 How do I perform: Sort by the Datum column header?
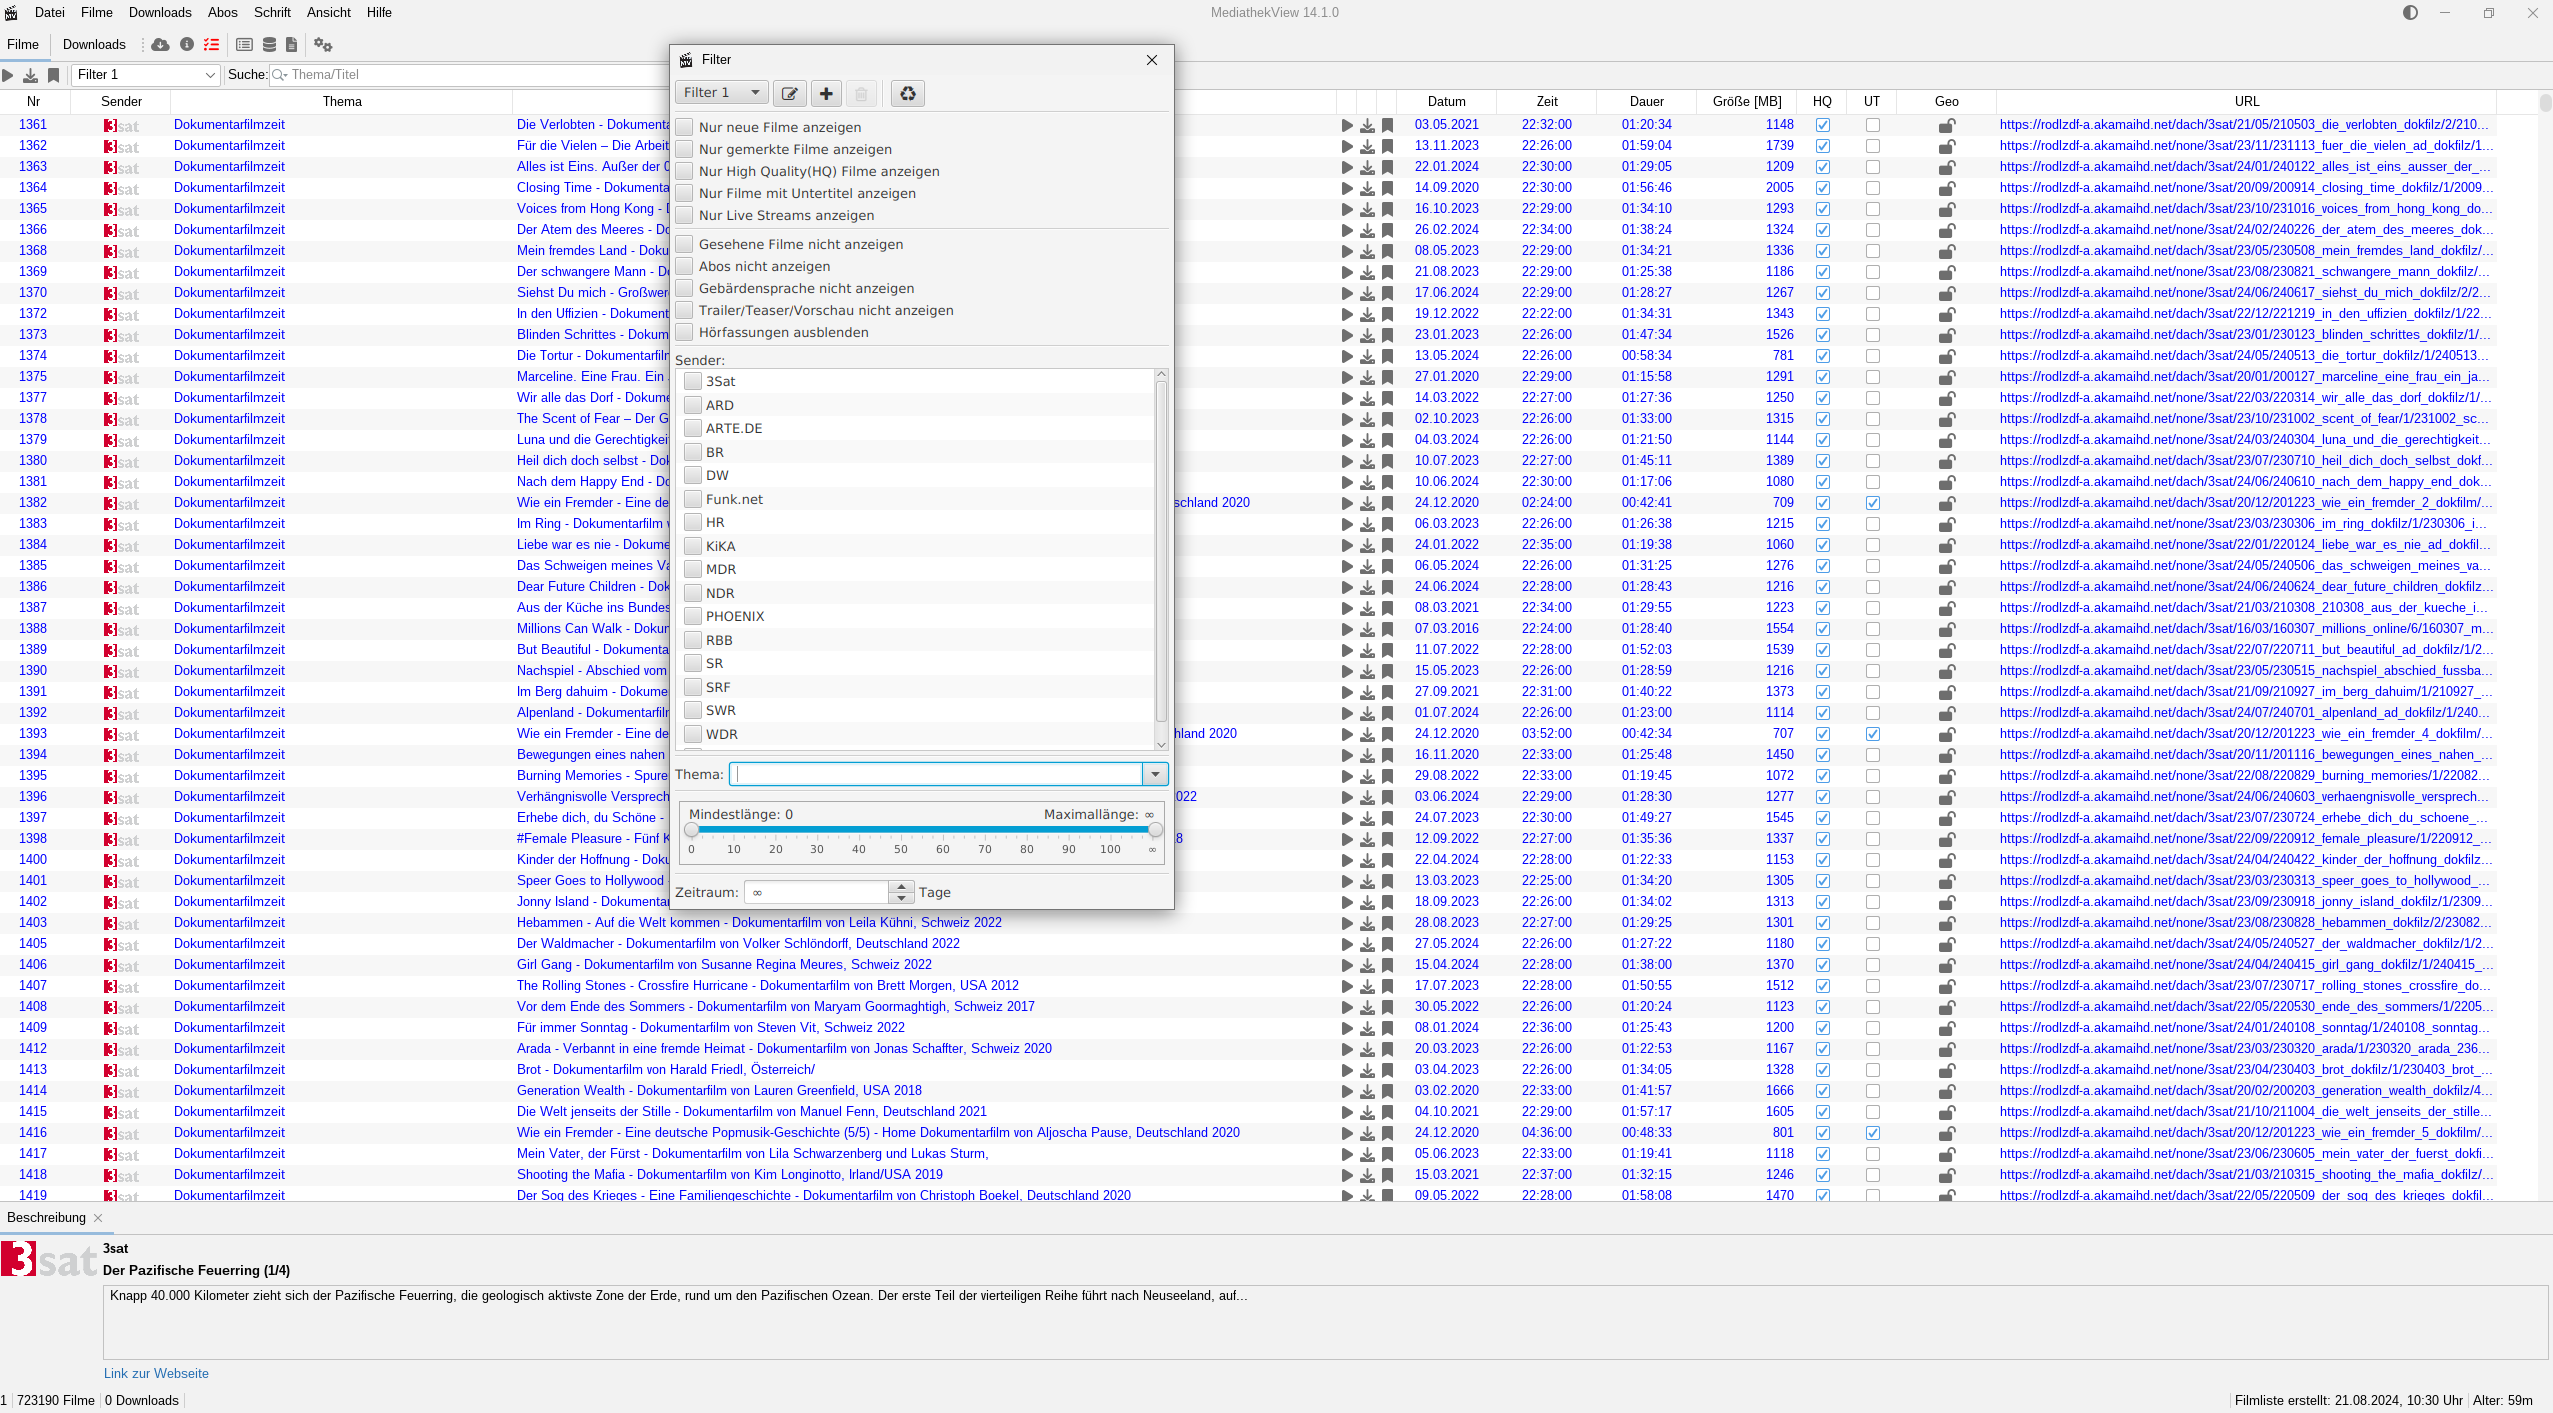(x=1446, y=102)
